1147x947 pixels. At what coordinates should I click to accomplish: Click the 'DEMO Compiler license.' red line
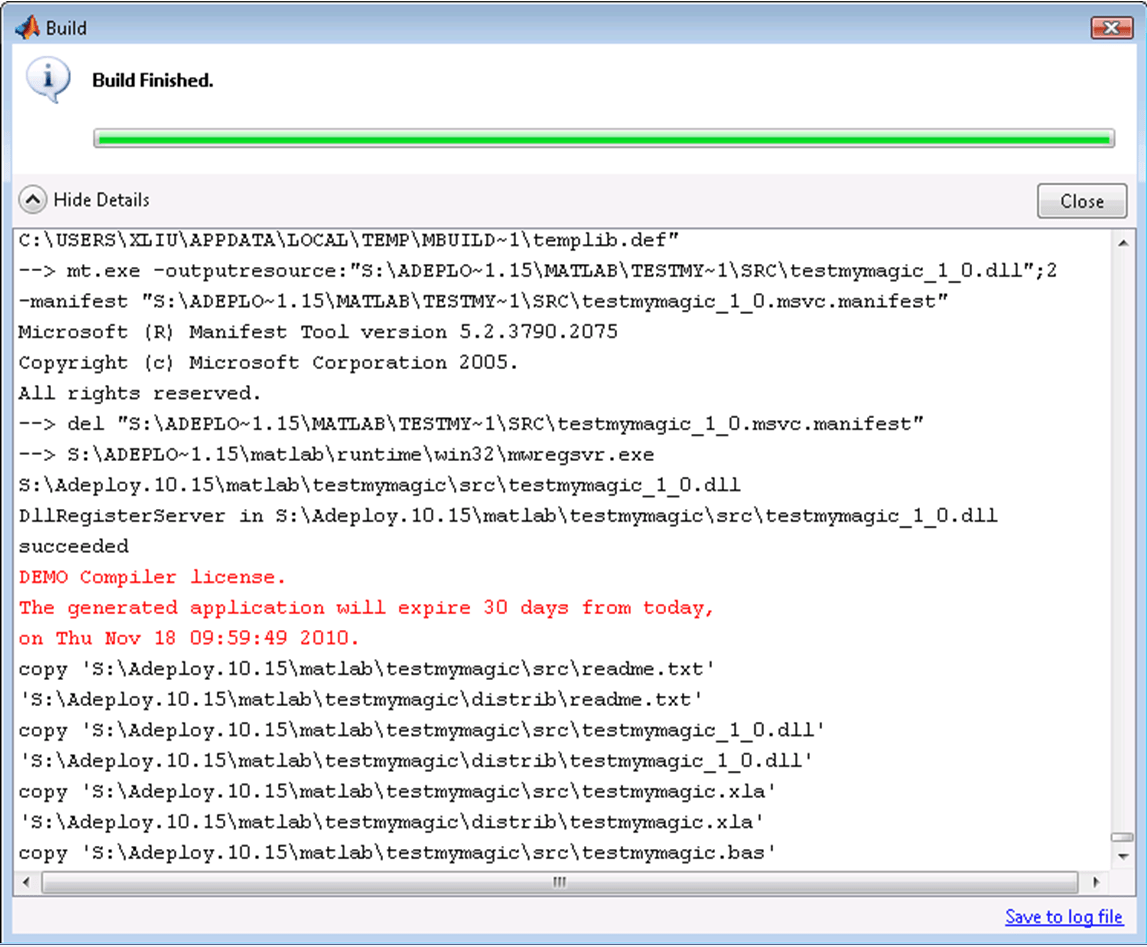click(151, 577)
